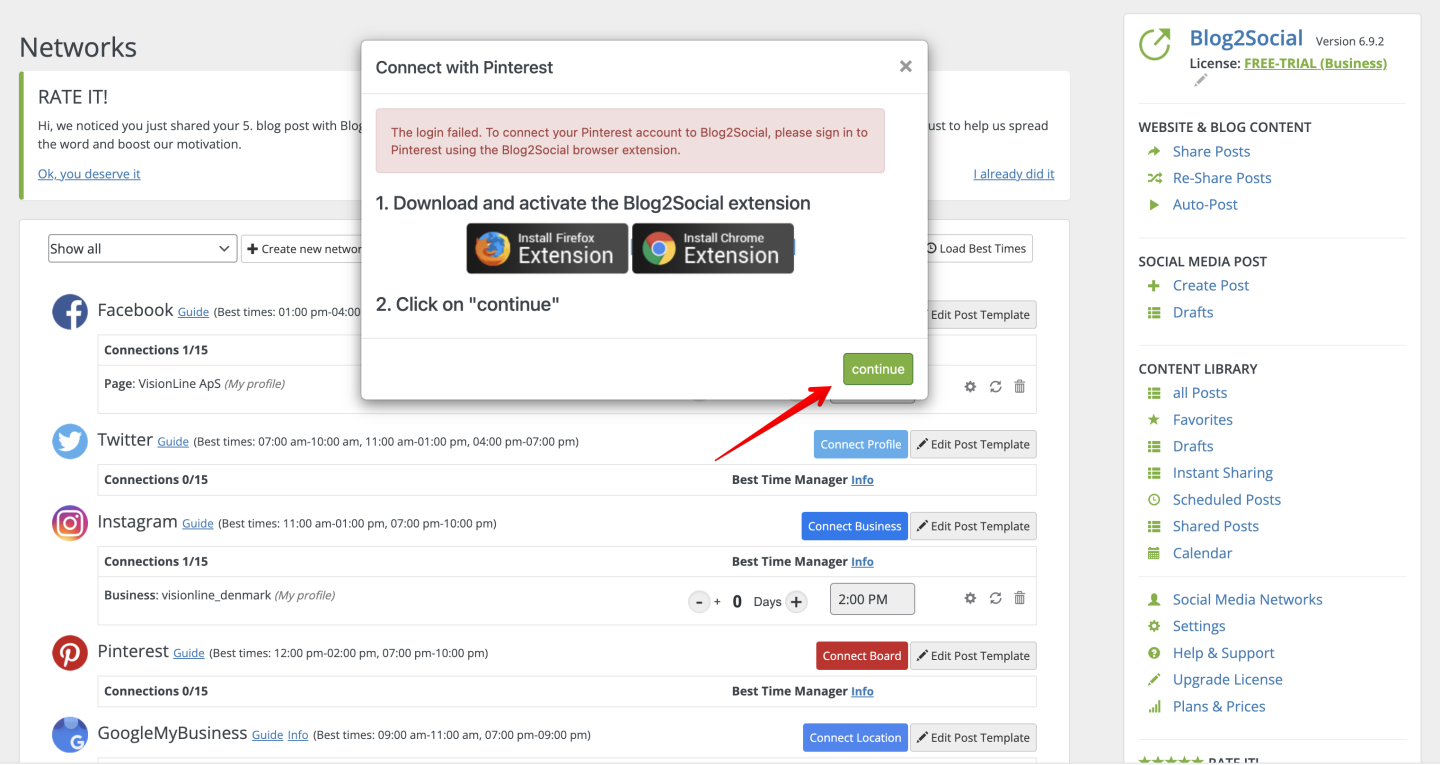This screenshot has height=765, width=1440.
Task: Click the Instagram 2:00 PM time field
Action: tap(872, 599)
